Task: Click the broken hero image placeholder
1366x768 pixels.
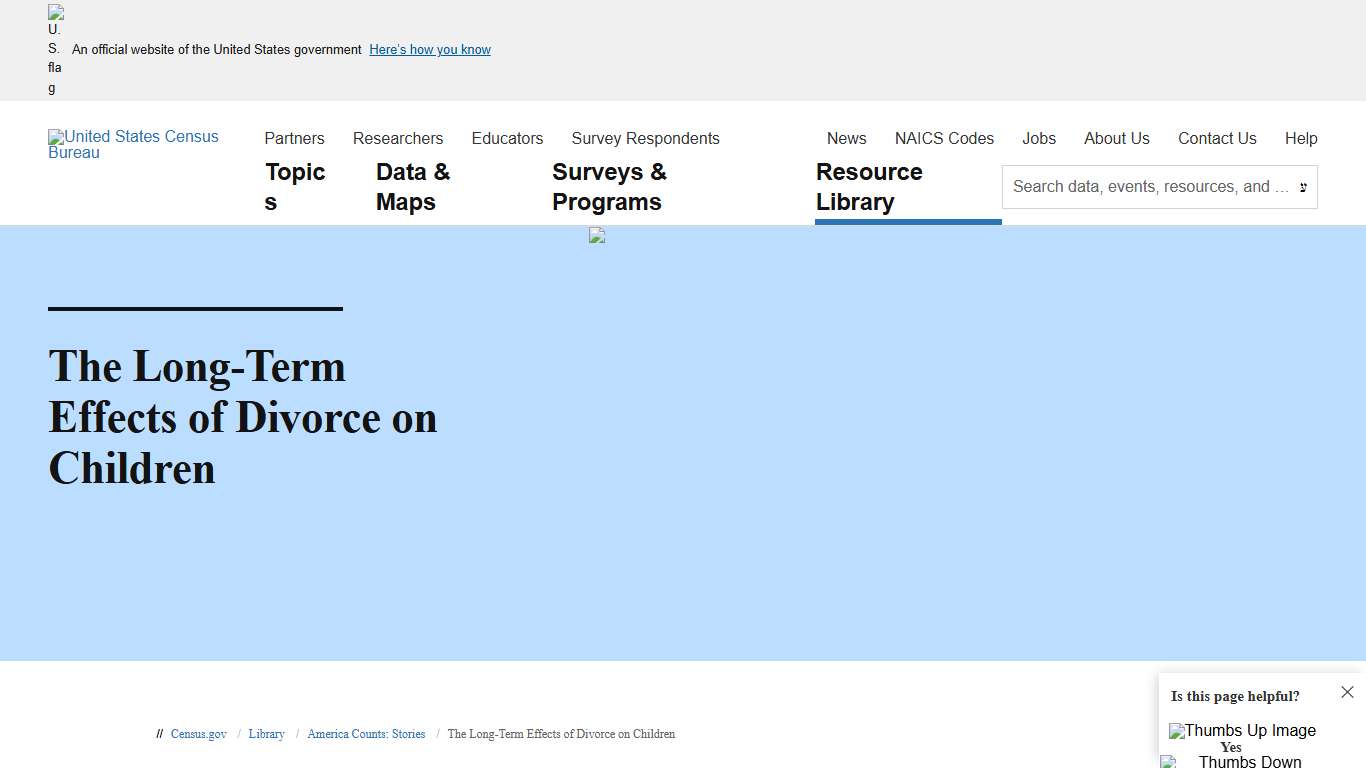Action: 597,236
